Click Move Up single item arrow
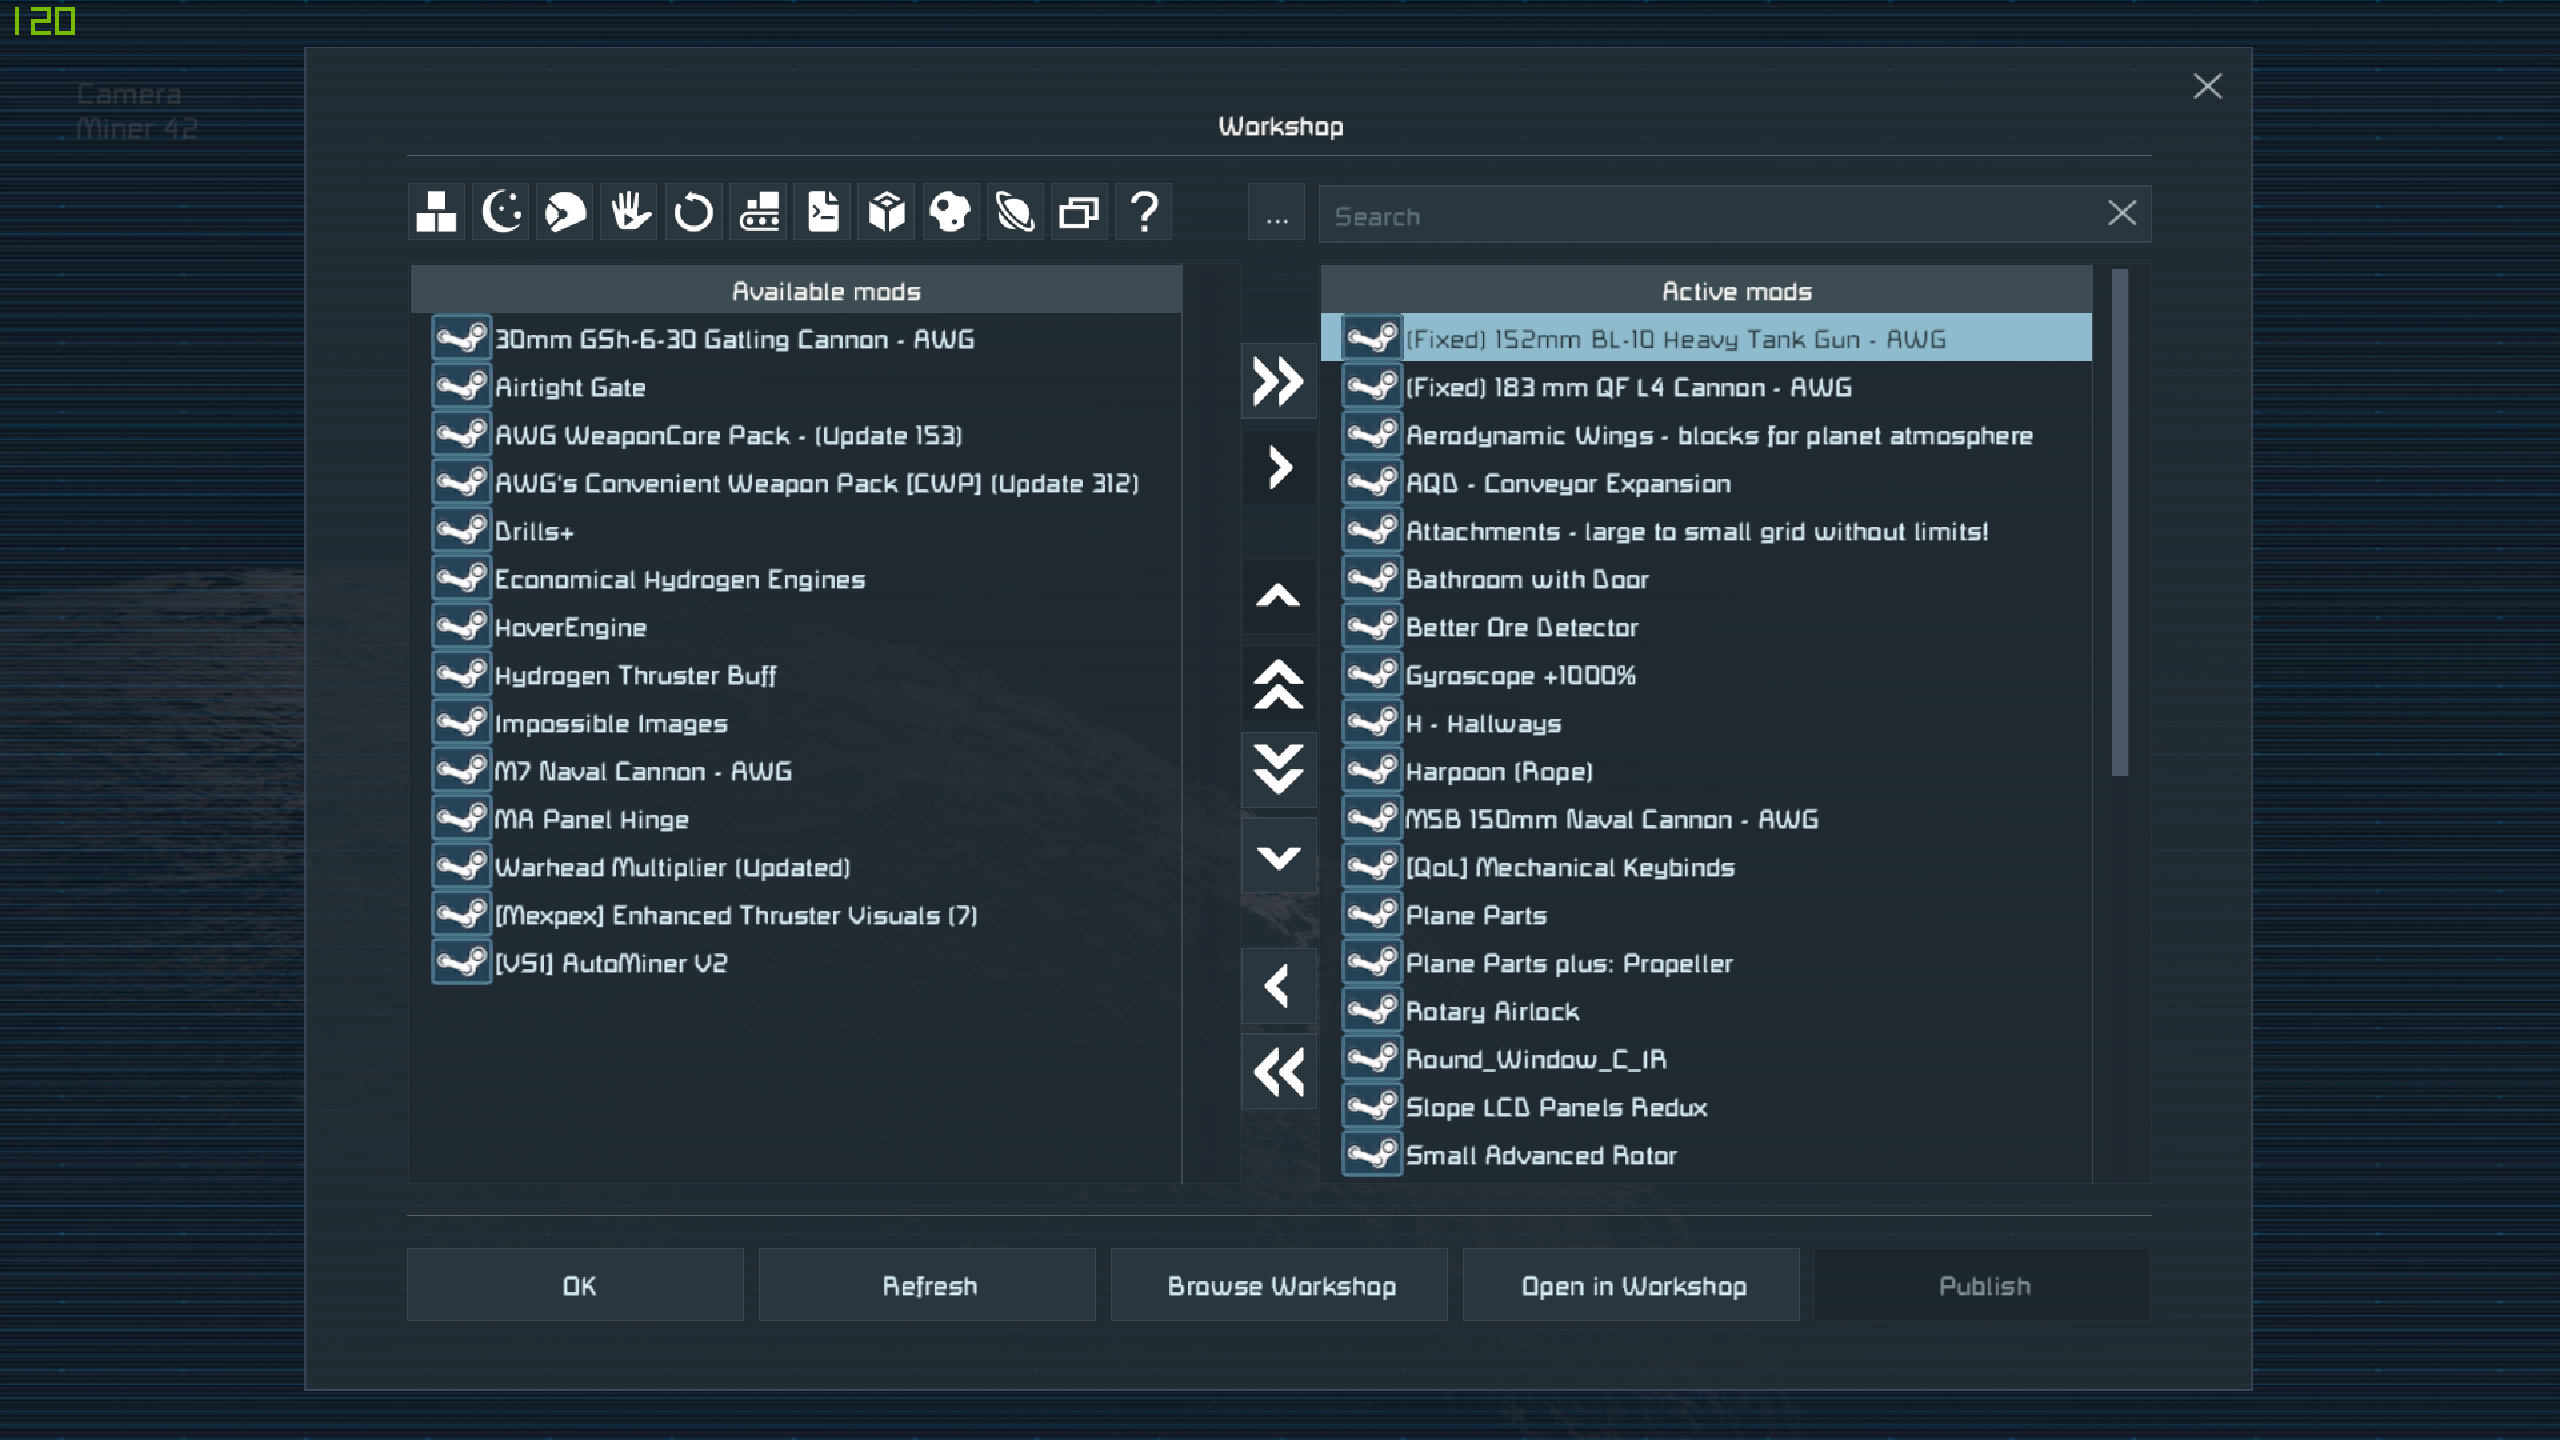 pyautogui.click(x=1278, y=596)
